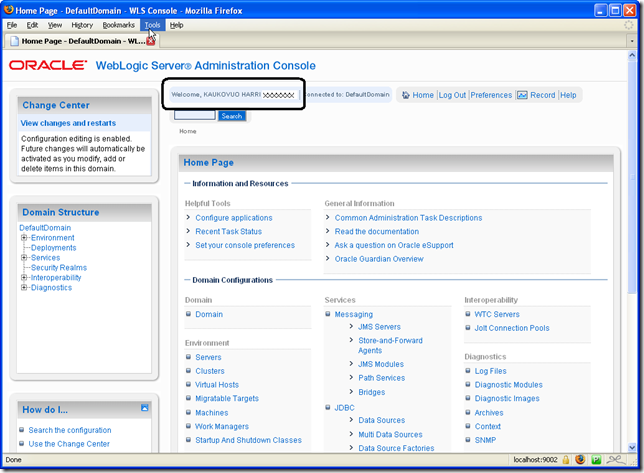This screenshot has width=644, height=473.
Task: Click the page scroll down arrow
Action: [x=632, y=447]
